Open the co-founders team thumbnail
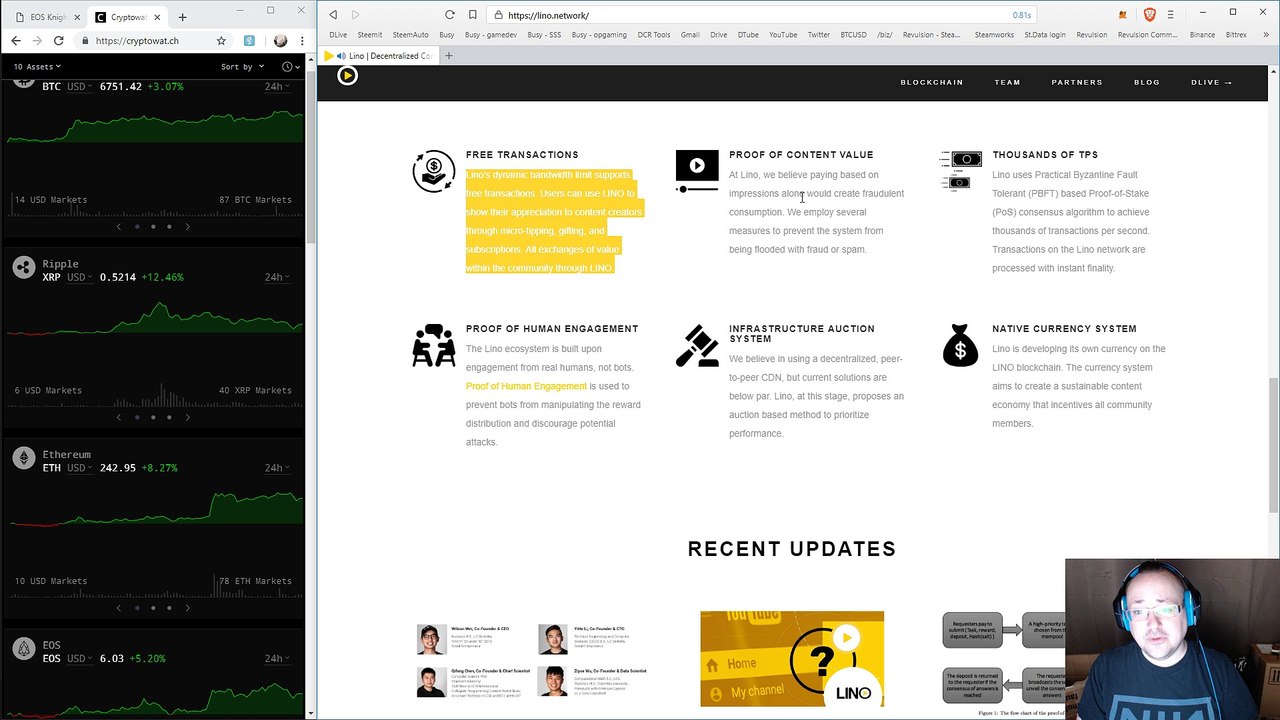The height and width of the screenshot is (720, 1280). click(x=532, y=660)
